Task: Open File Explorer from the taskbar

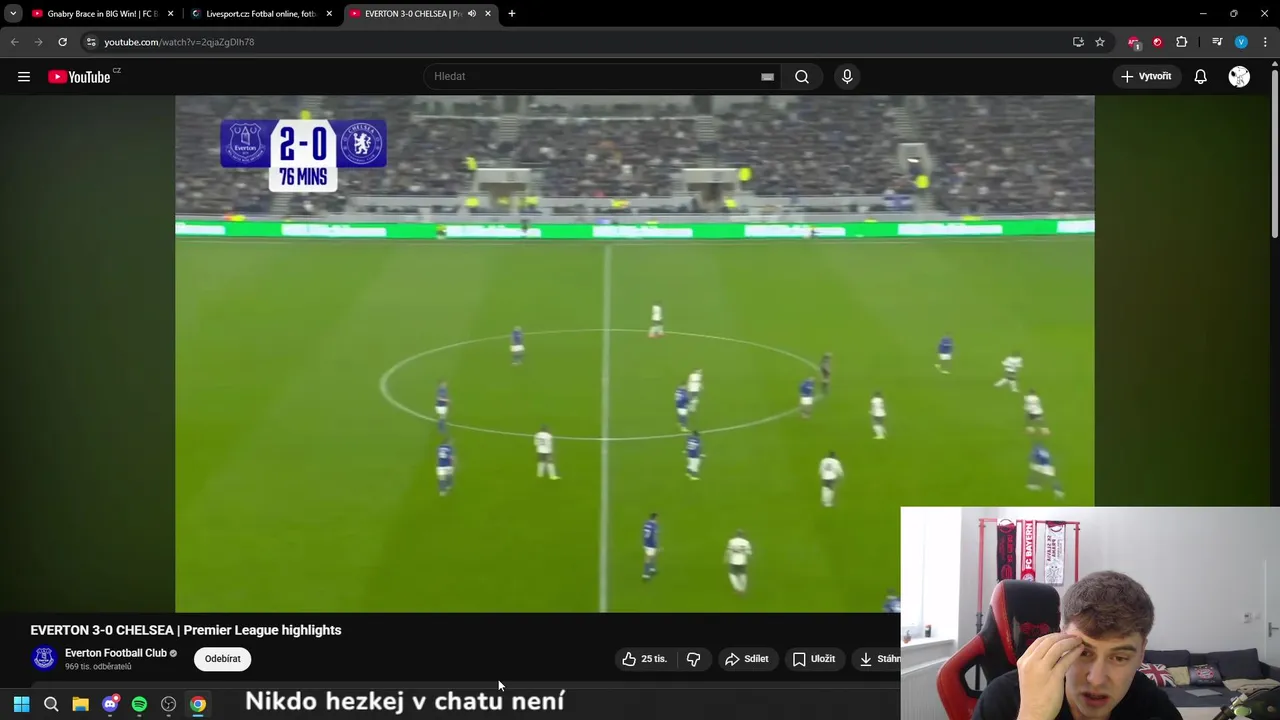Action: [80, 704]
